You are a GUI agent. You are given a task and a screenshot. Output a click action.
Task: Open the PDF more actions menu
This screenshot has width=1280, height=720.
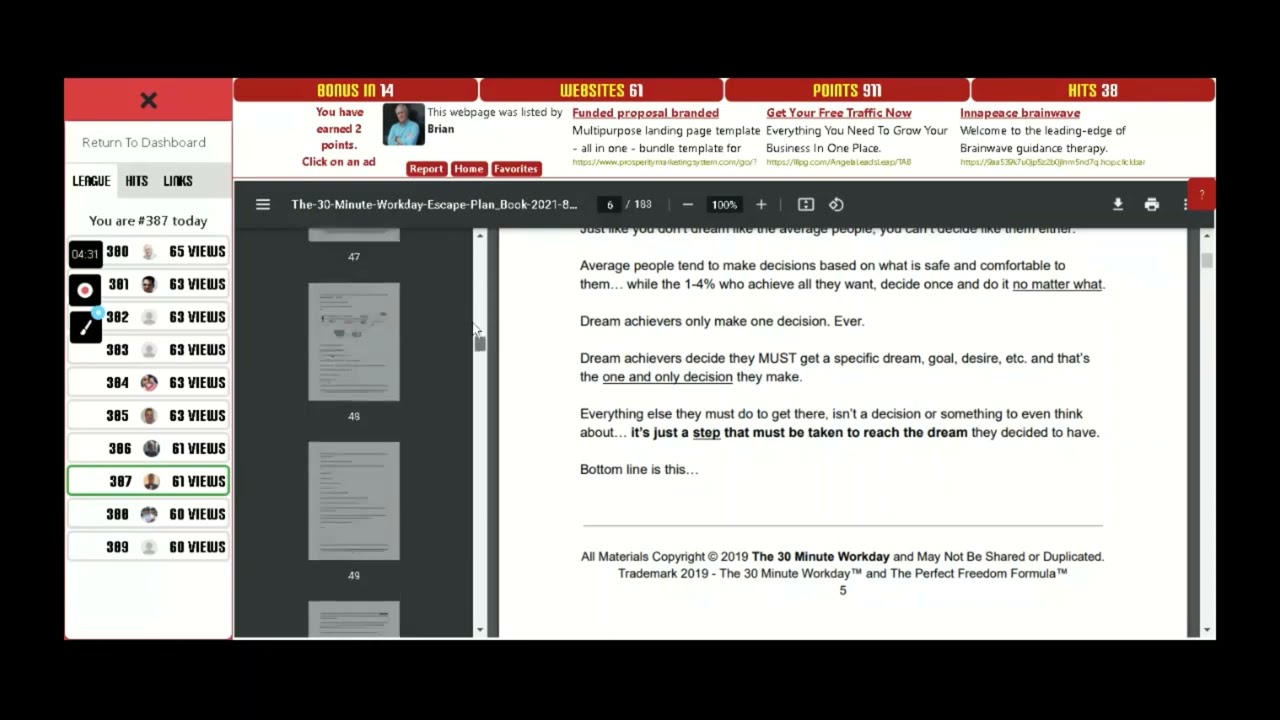coord(1184,204)
